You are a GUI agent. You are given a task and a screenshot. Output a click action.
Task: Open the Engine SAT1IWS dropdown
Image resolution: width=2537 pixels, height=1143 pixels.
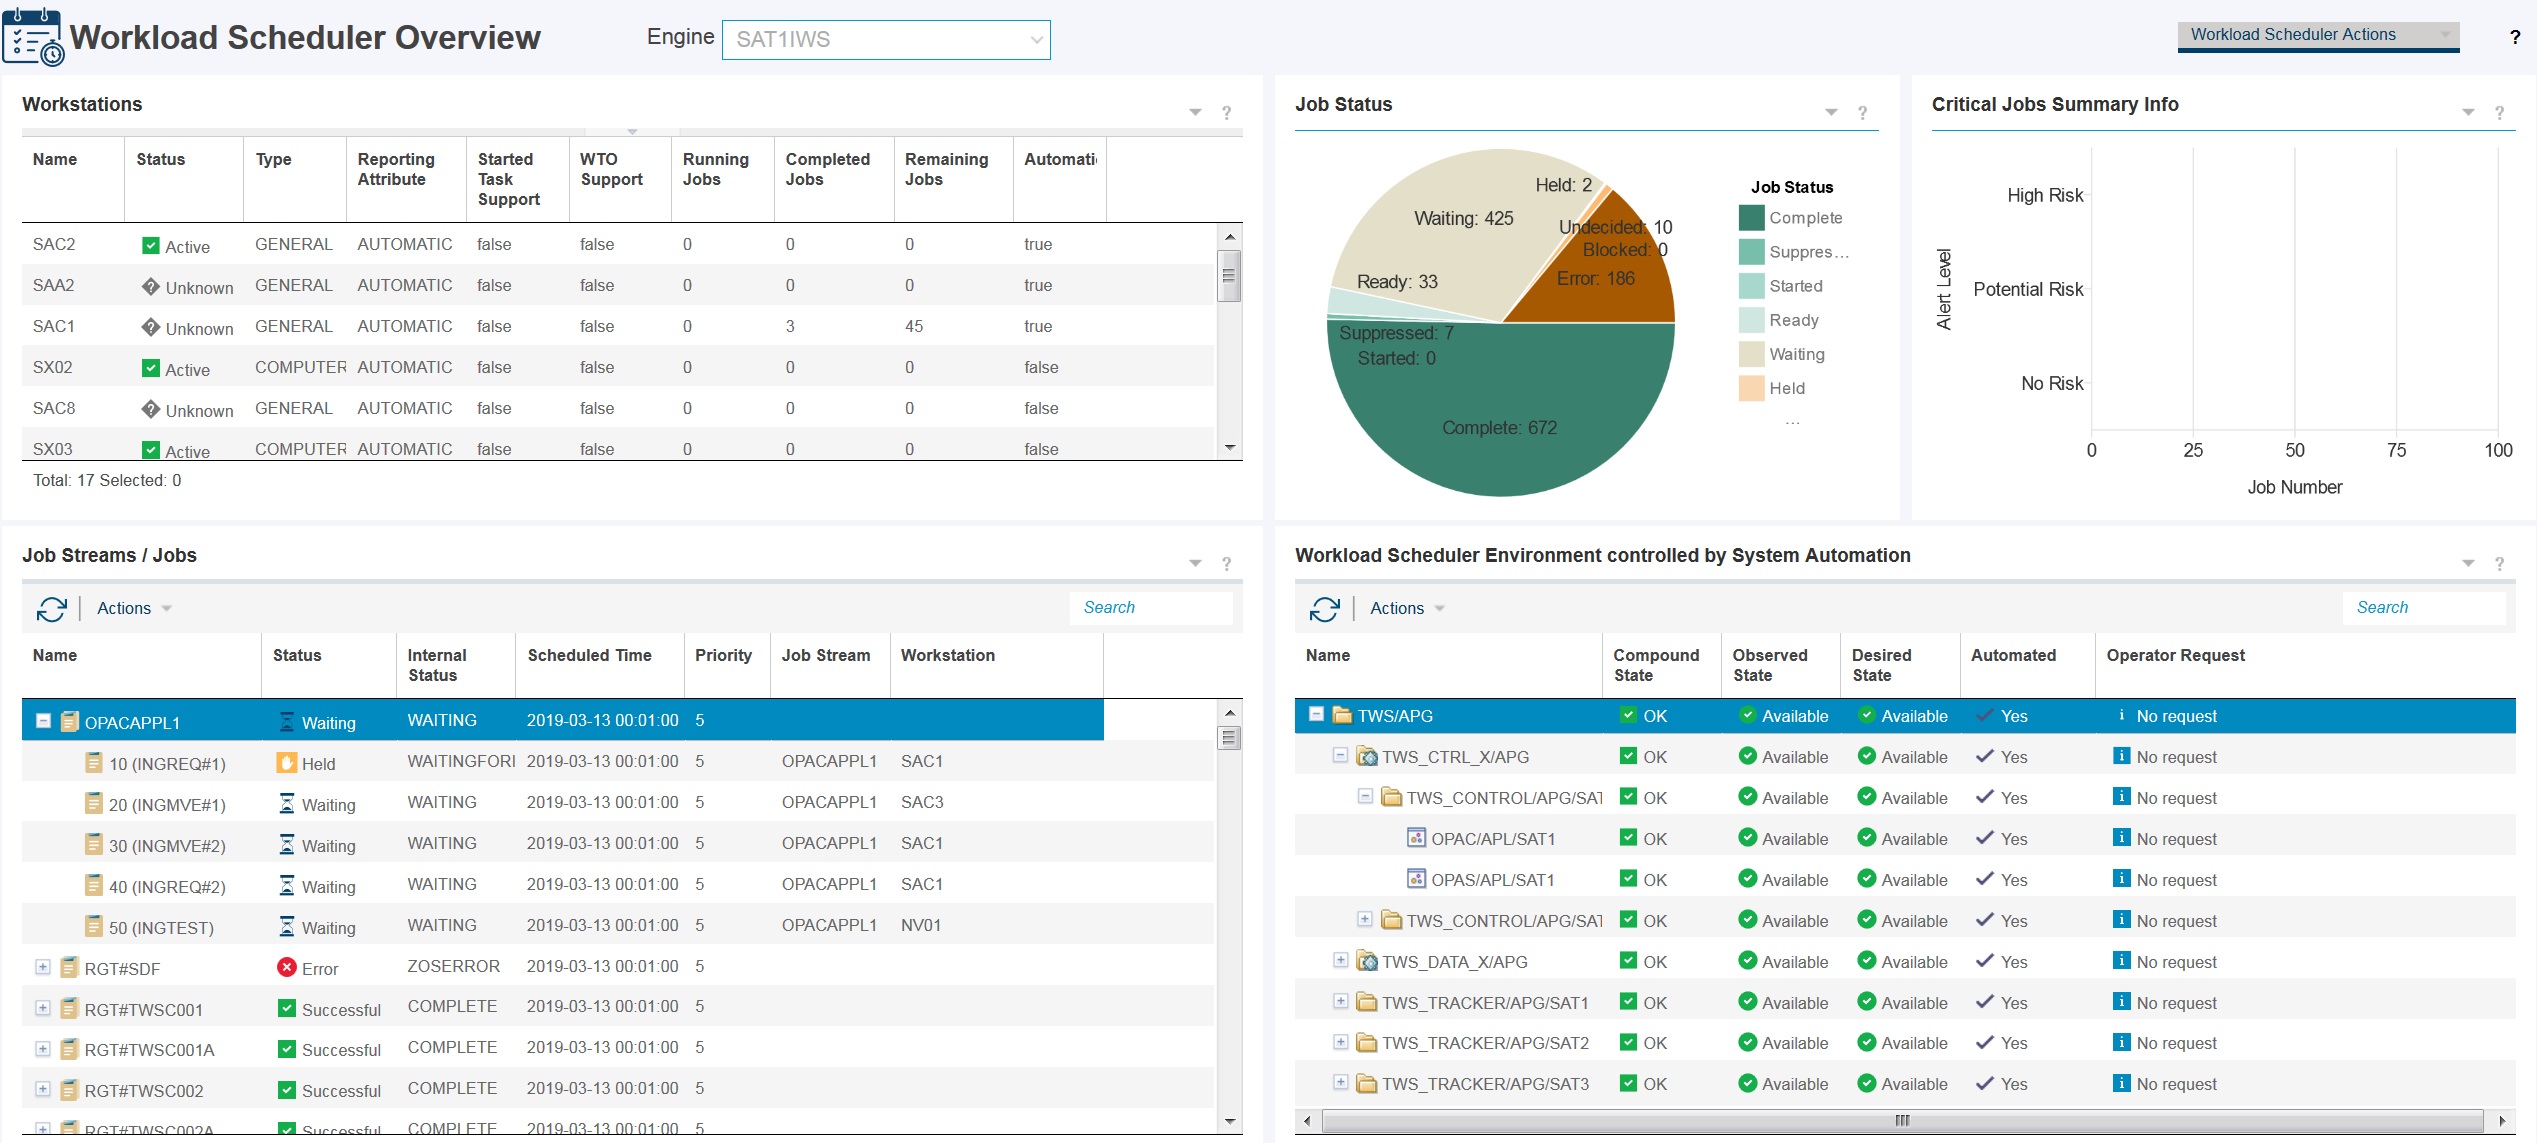pos(1036,40)
